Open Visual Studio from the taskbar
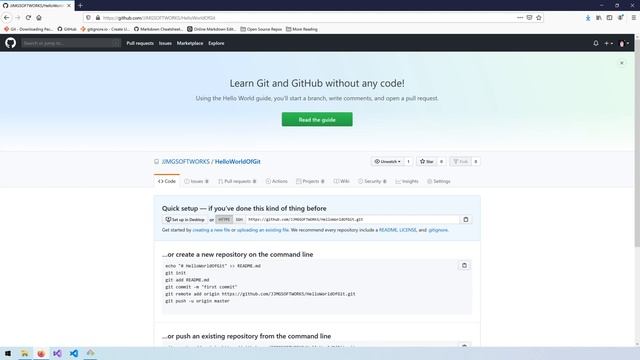This screenshot has height=360, width=640. click(57, 353)
